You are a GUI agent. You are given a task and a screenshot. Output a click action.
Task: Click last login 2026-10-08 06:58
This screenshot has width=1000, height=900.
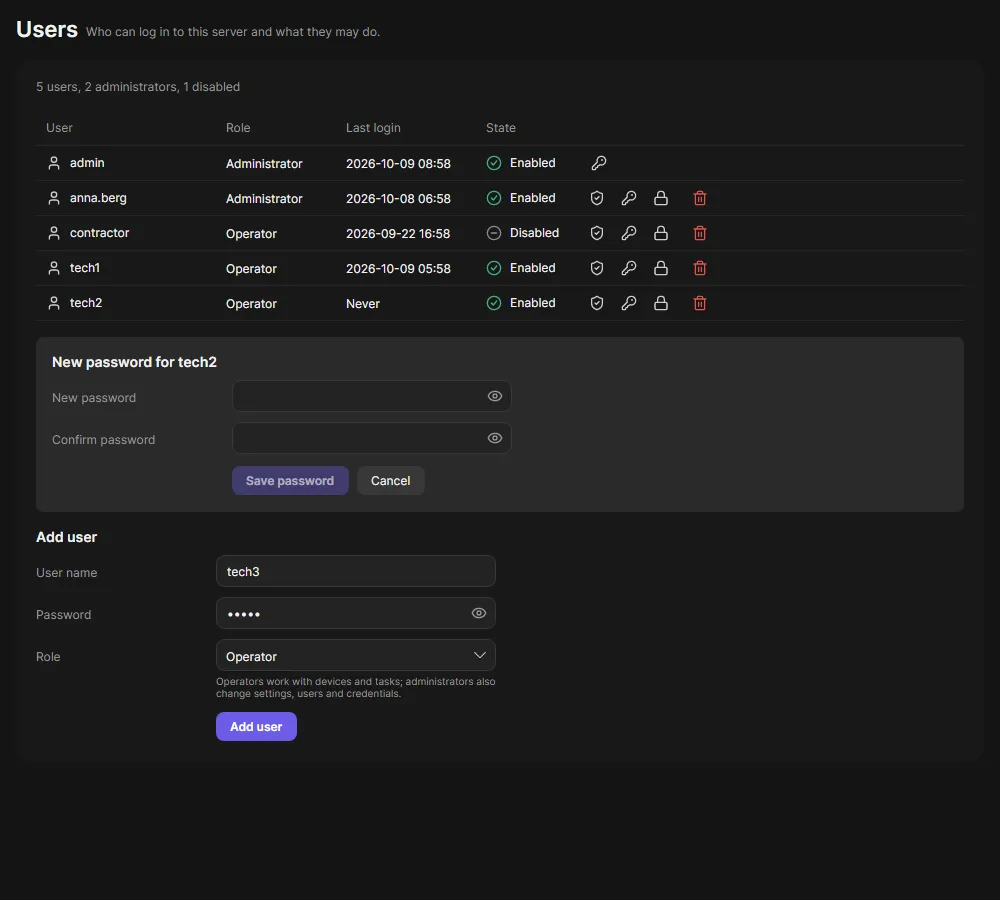point(398,199)
